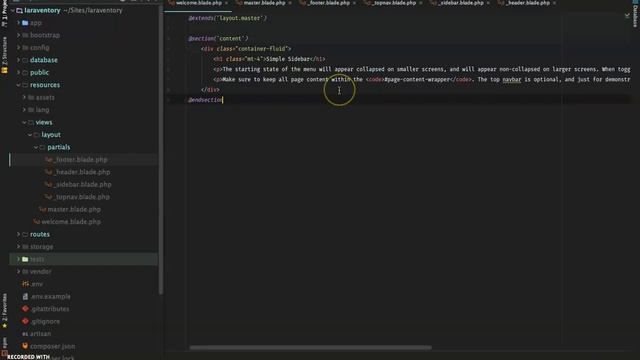Collapse the views folder
The image size is (640, 360).
pyautogui.click(x=24, y=122)
